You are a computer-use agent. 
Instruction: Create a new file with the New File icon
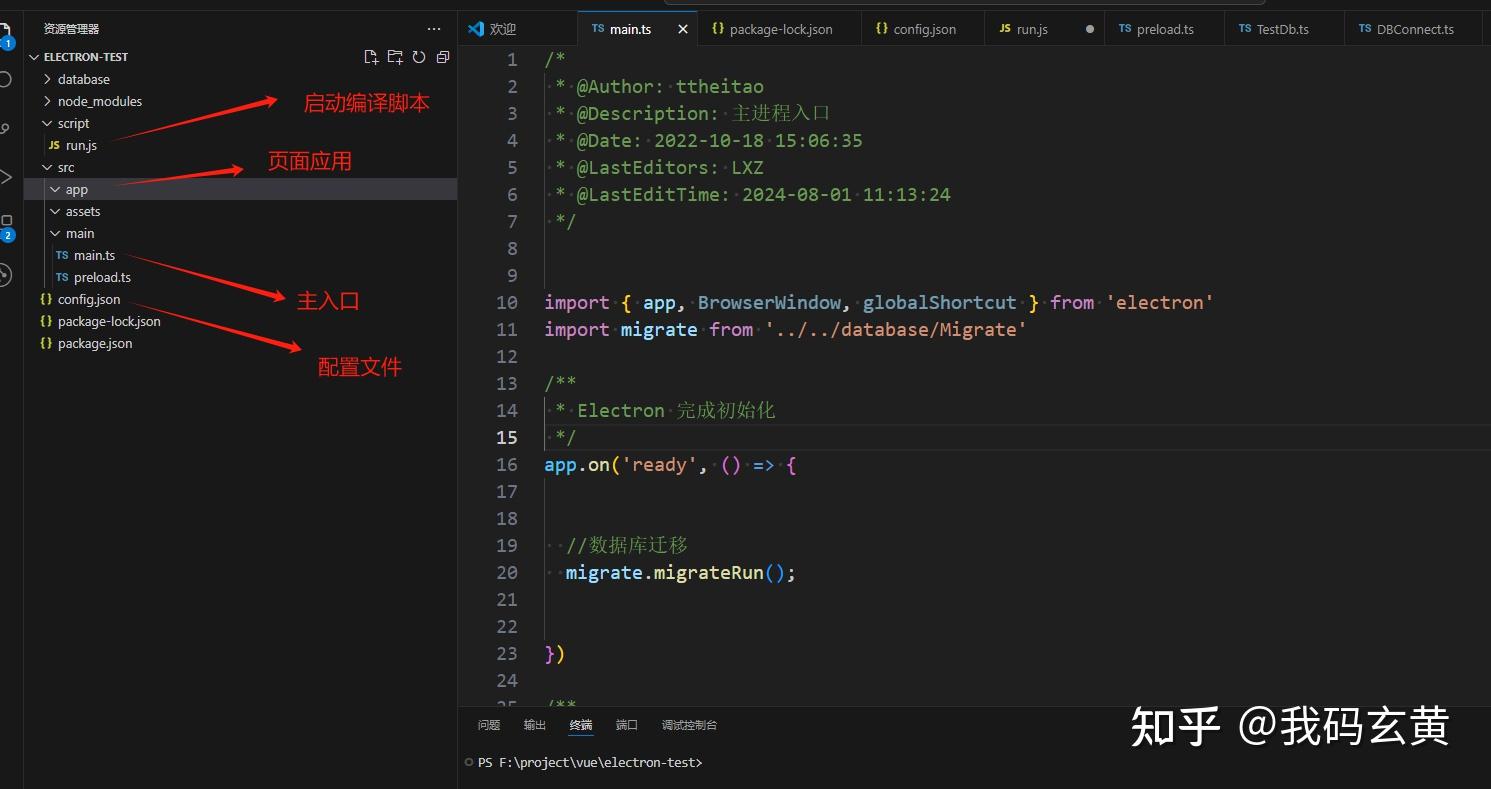pyautogui.click(x=371, y=57)
